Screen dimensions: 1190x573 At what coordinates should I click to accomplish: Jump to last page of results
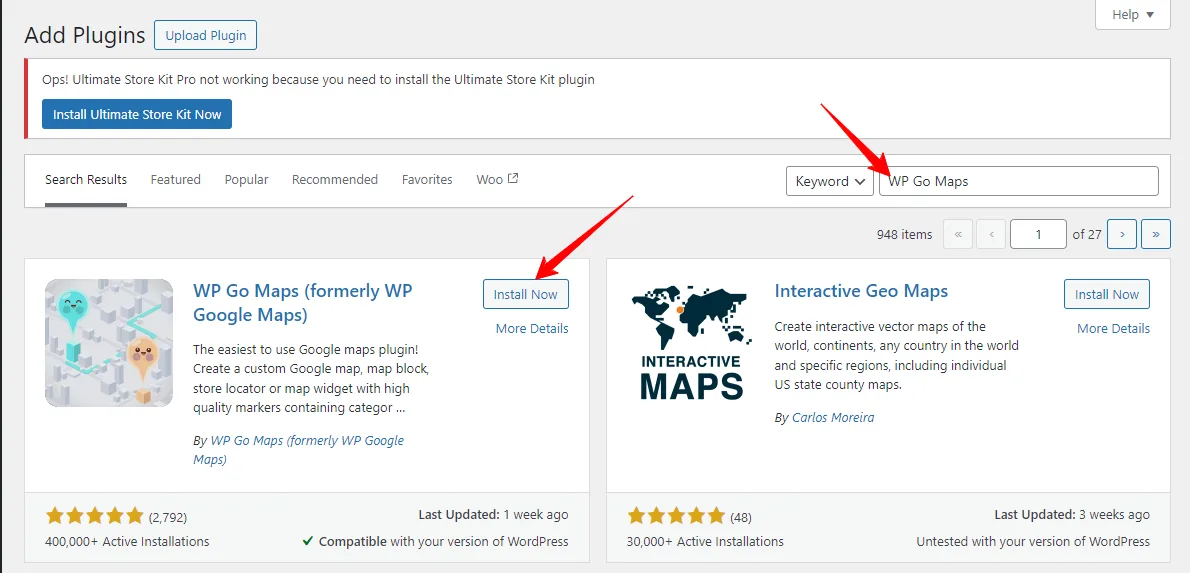1155,235
